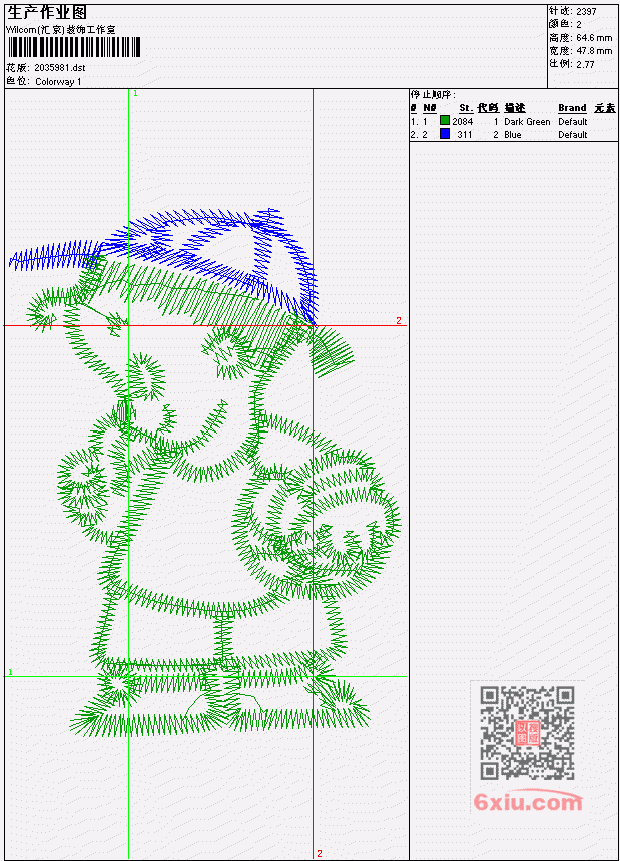The width and height of the screenshot is (620, 861).
Task: Click the 'Brand' column header
Action: tap(572, 108)
